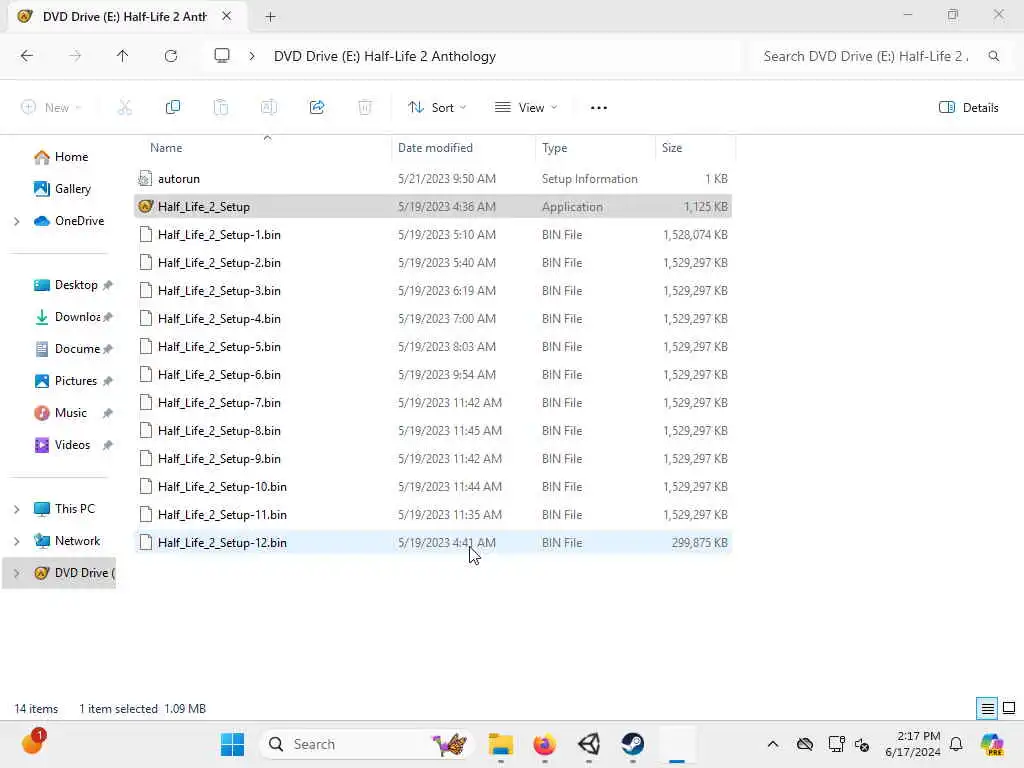1024x768 pixels.
Task: Click the address bar path text
Action: pos(385,57)
